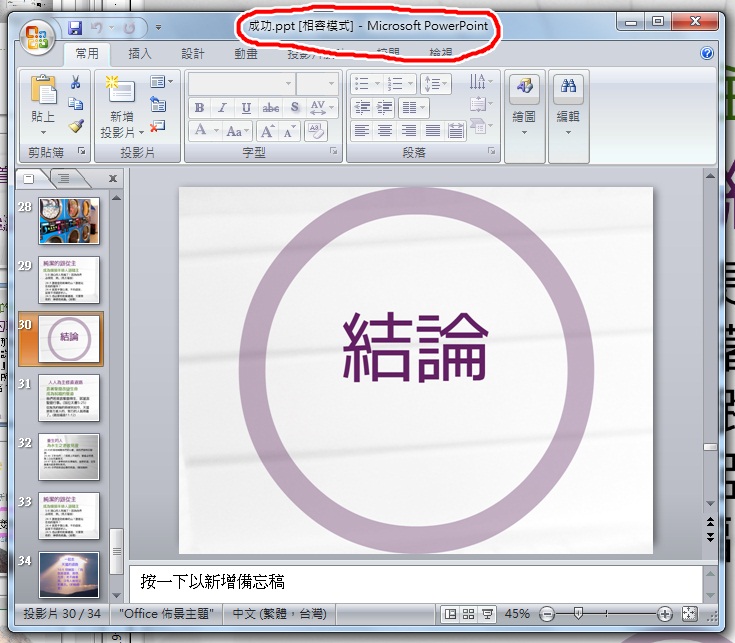Open Font Color A dropdown arrow
The height and width of the screenshot is (643, 735).
pos(217,131)
